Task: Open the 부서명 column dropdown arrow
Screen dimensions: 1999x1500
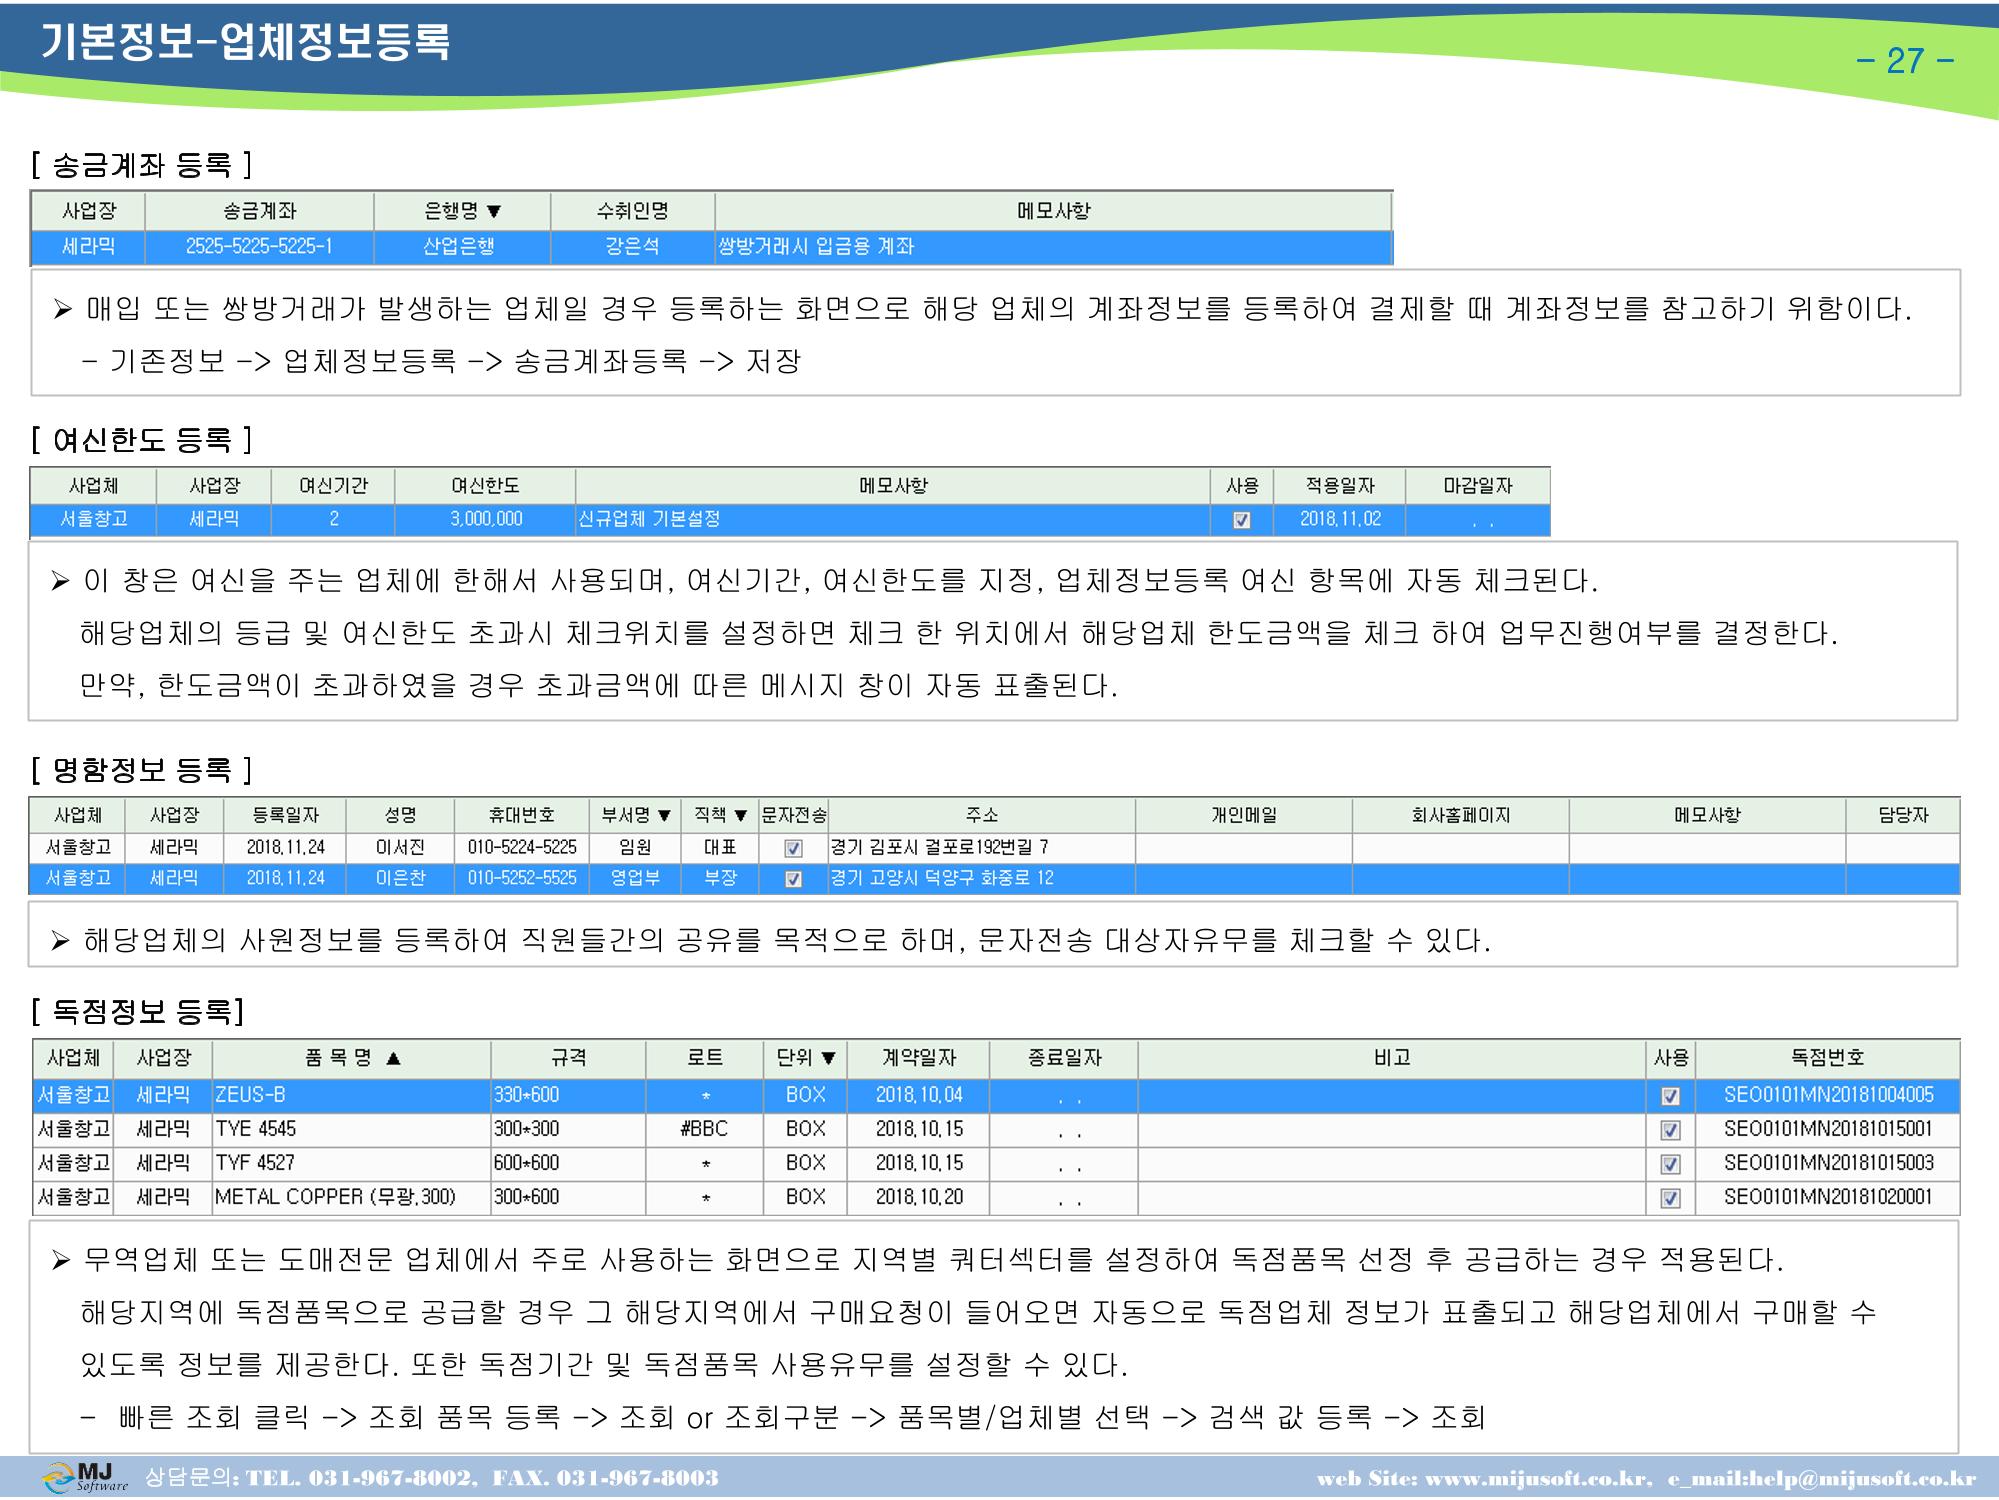Action: point(664,816)
